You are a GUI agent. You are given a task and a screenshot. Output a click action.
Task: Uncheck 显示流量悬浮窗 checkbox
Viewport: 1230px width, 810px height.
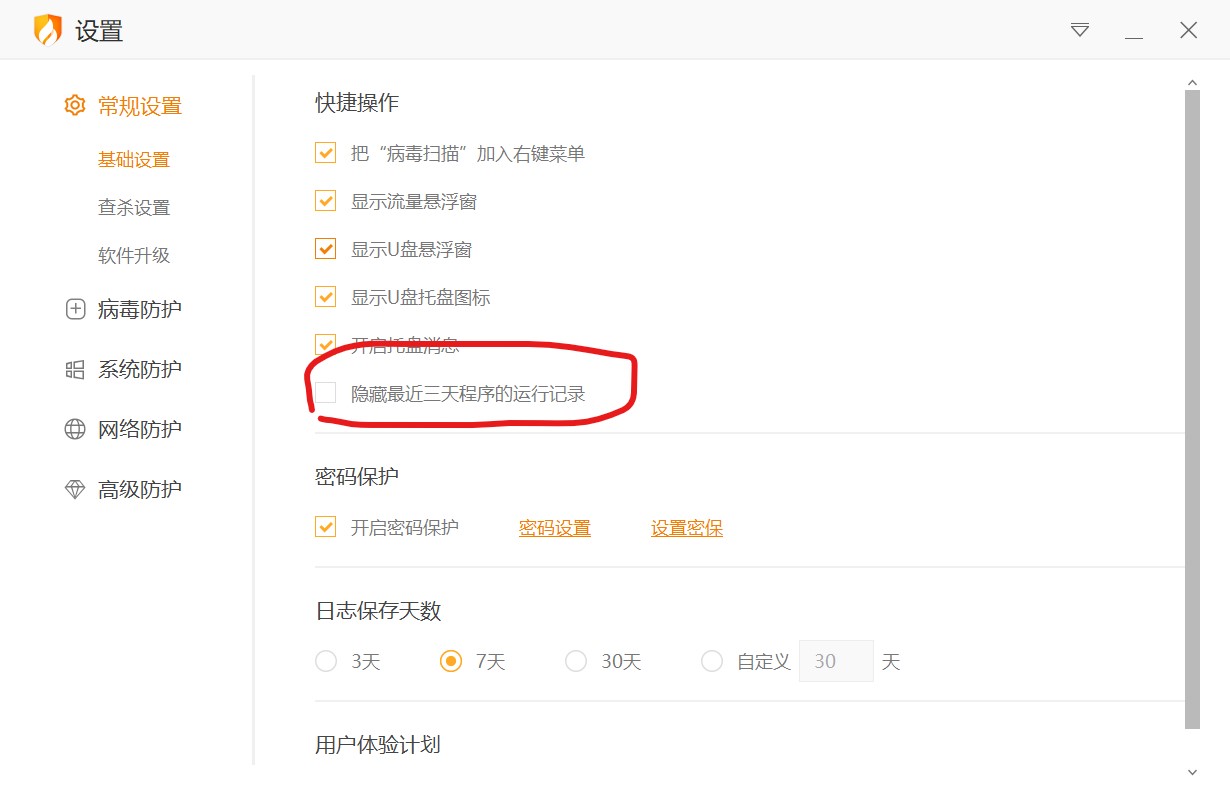pyautogui.click(x=325, y=201)
